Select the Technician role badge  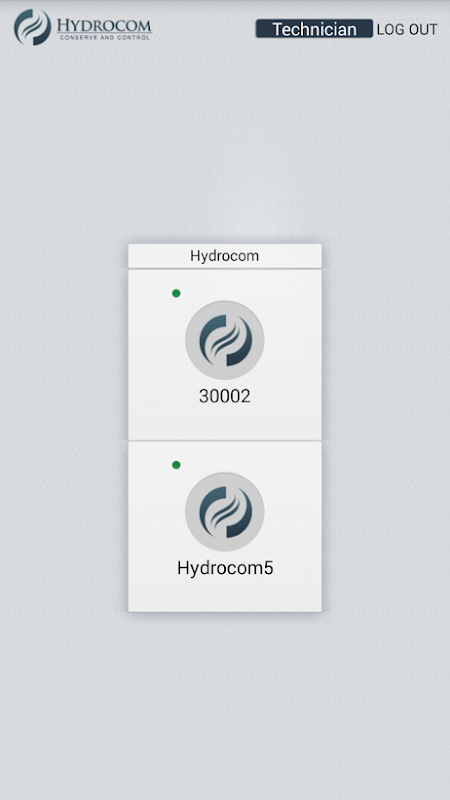click(314, 29)
